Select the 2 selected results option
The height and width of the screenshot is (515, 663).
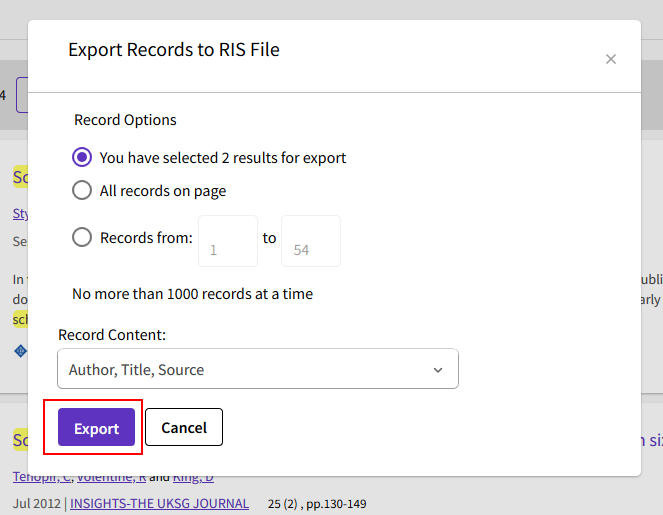pos(82,157)
